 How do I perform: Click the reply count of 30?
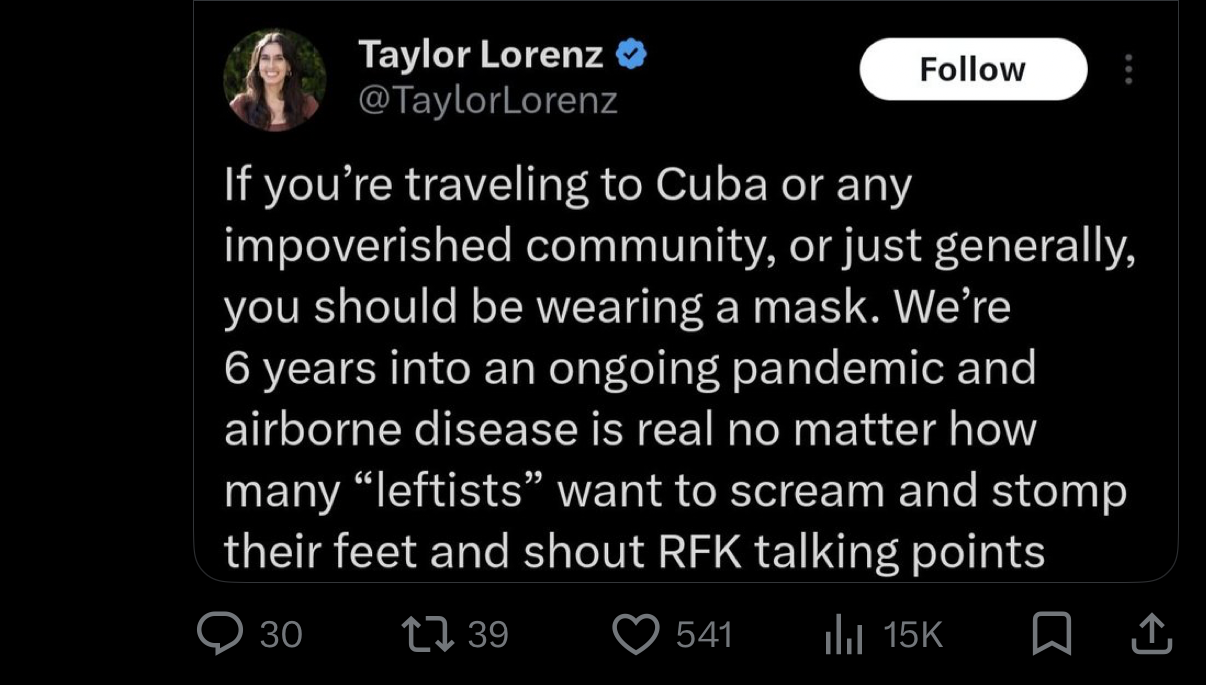point(281,635)
